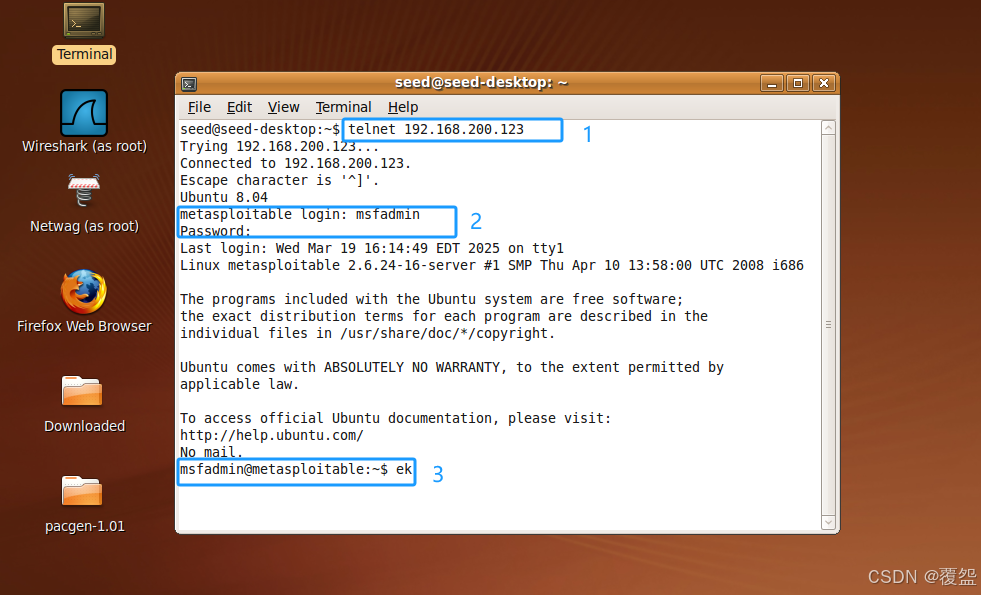Click the 'Password:' prompt line
981x595 pixels.
pos(216,231)
